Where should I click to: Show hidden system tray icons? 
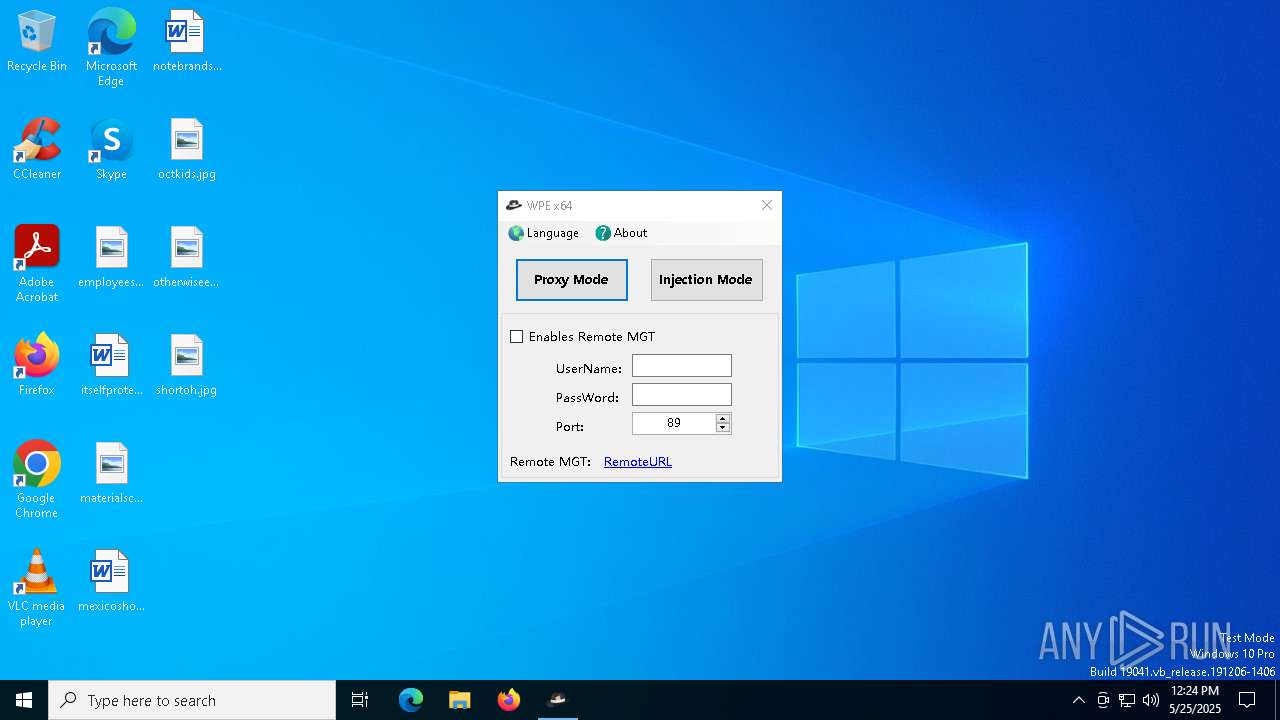pyautogui.click(x=1078, y=700)
